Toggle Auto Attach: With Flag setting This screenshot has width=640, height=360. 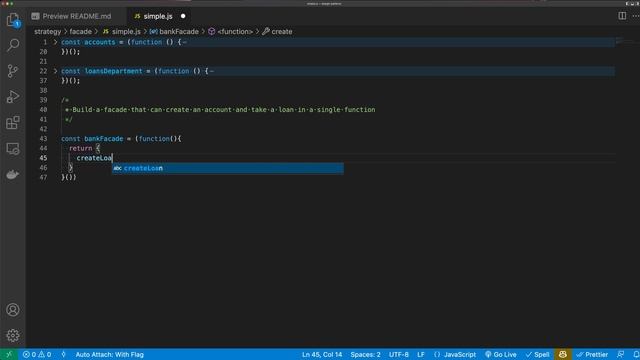point(109,354)
